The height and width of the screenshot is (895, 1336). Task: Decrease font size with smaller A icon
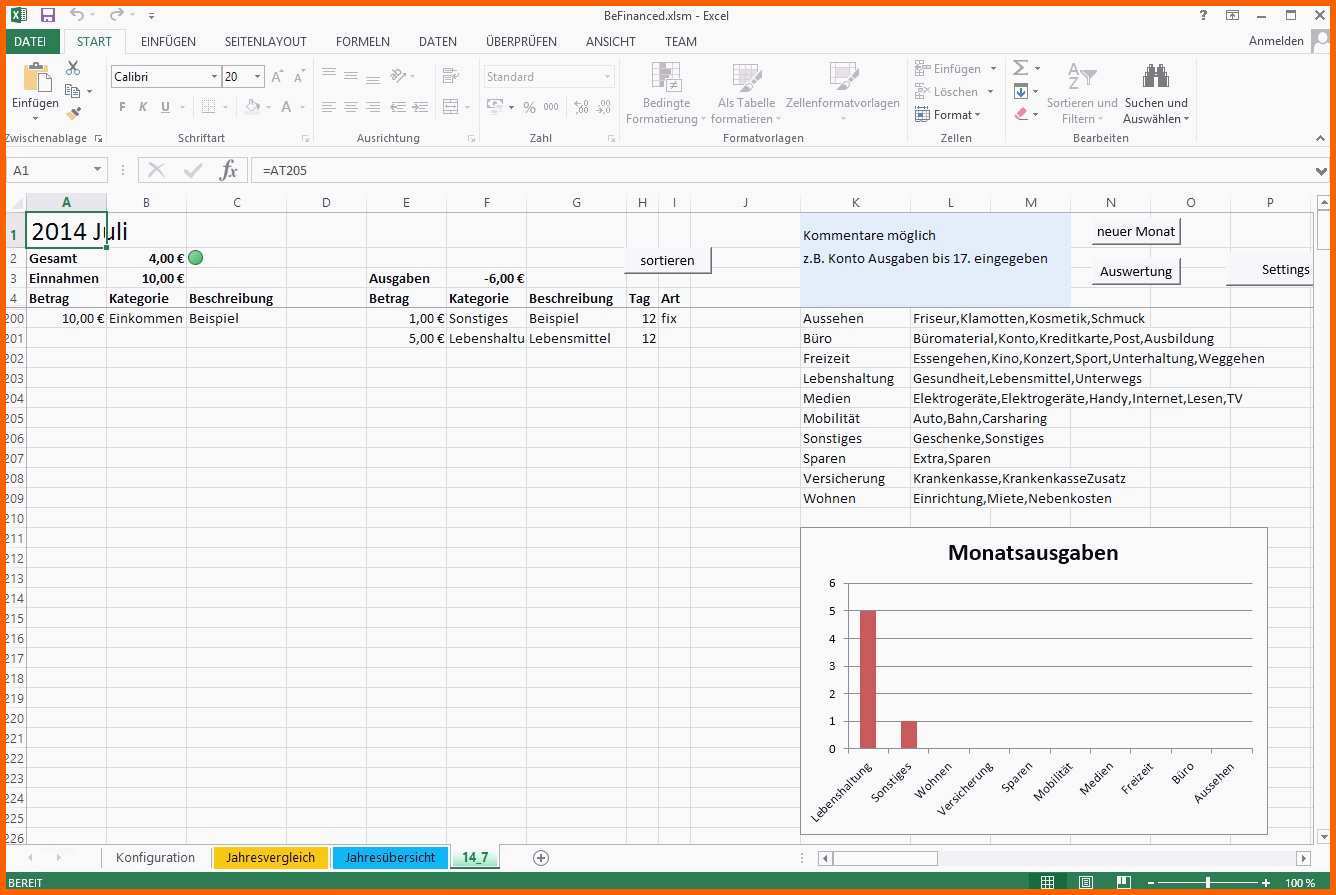(x=299, y=77)
